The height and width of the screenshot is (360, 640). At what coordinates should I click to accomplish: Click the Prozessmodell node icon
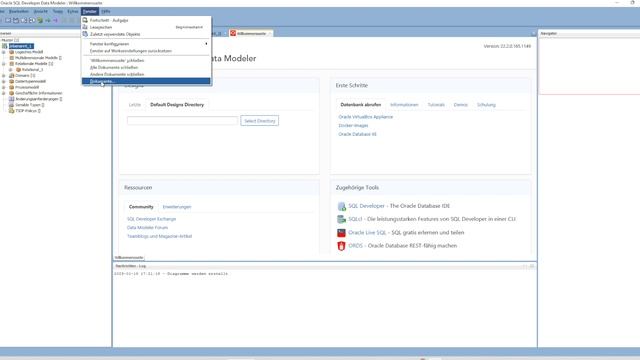point(11,87)
